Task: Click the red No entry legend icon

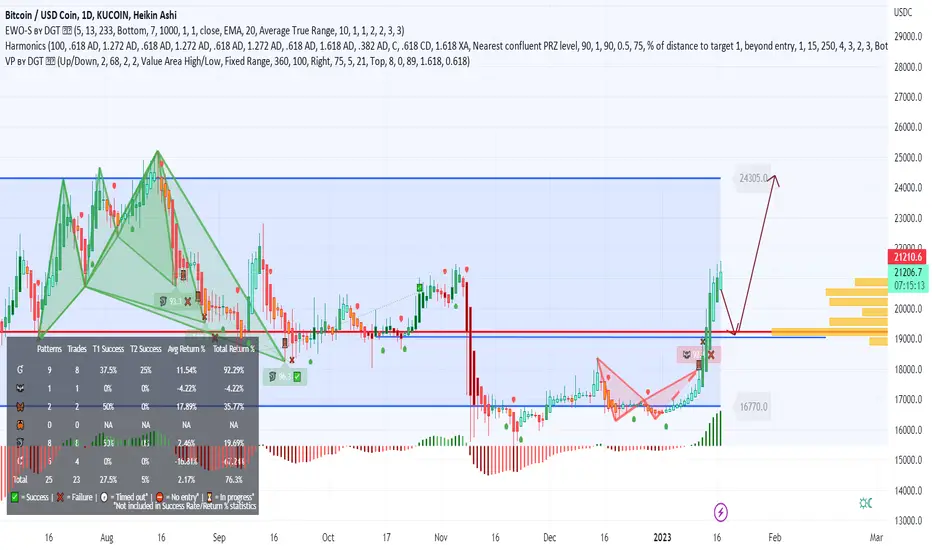Action: click(x=159, y=497)
